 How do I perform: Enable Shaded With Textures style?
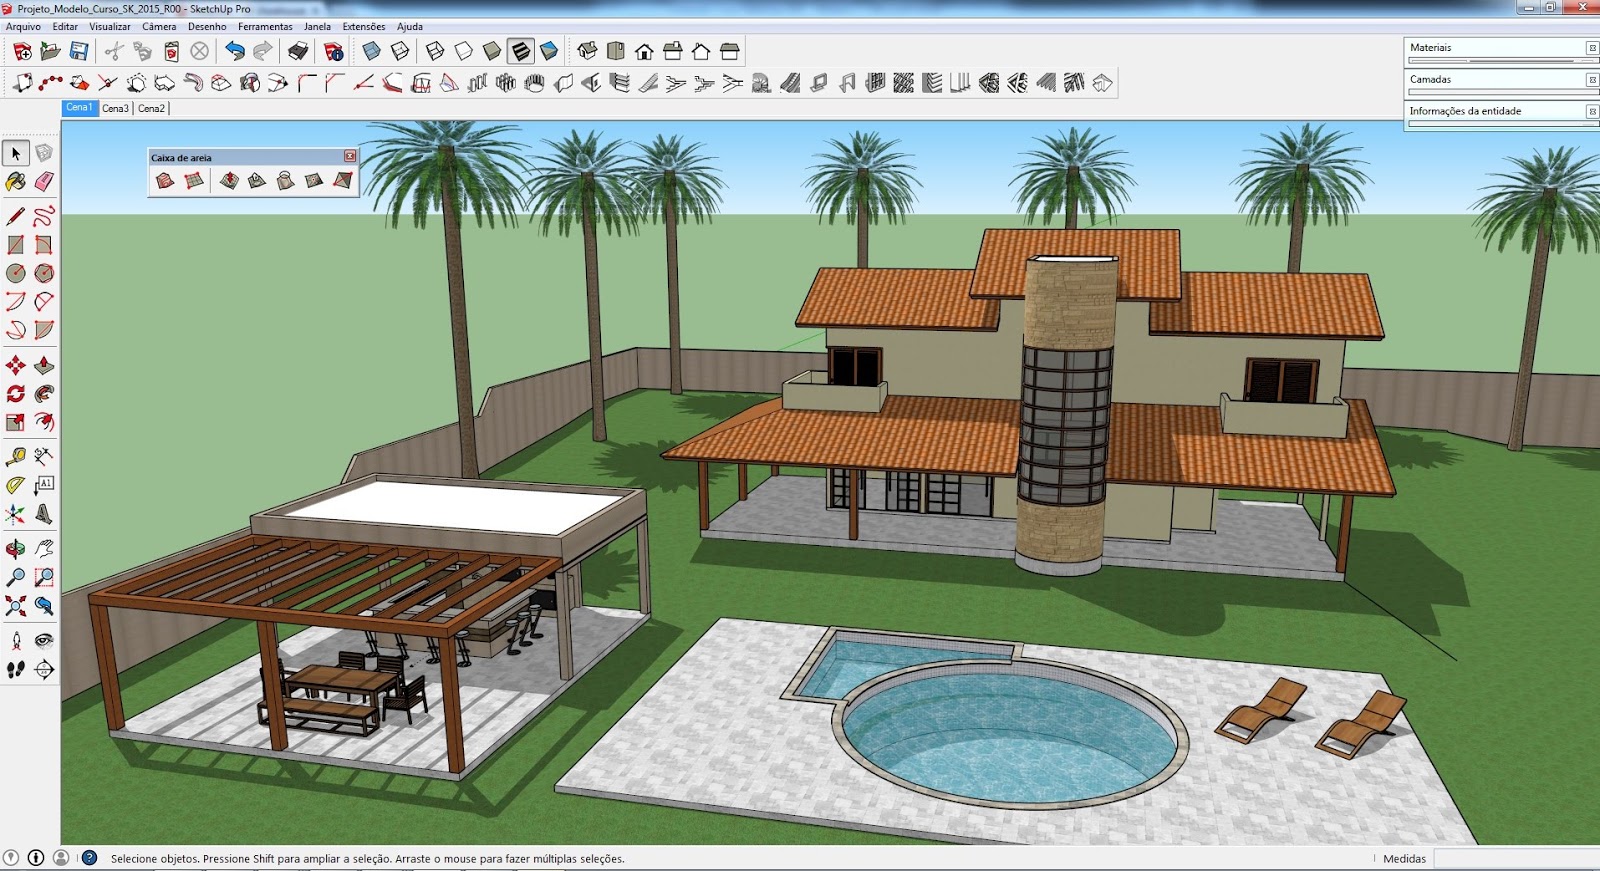[521, 51]
